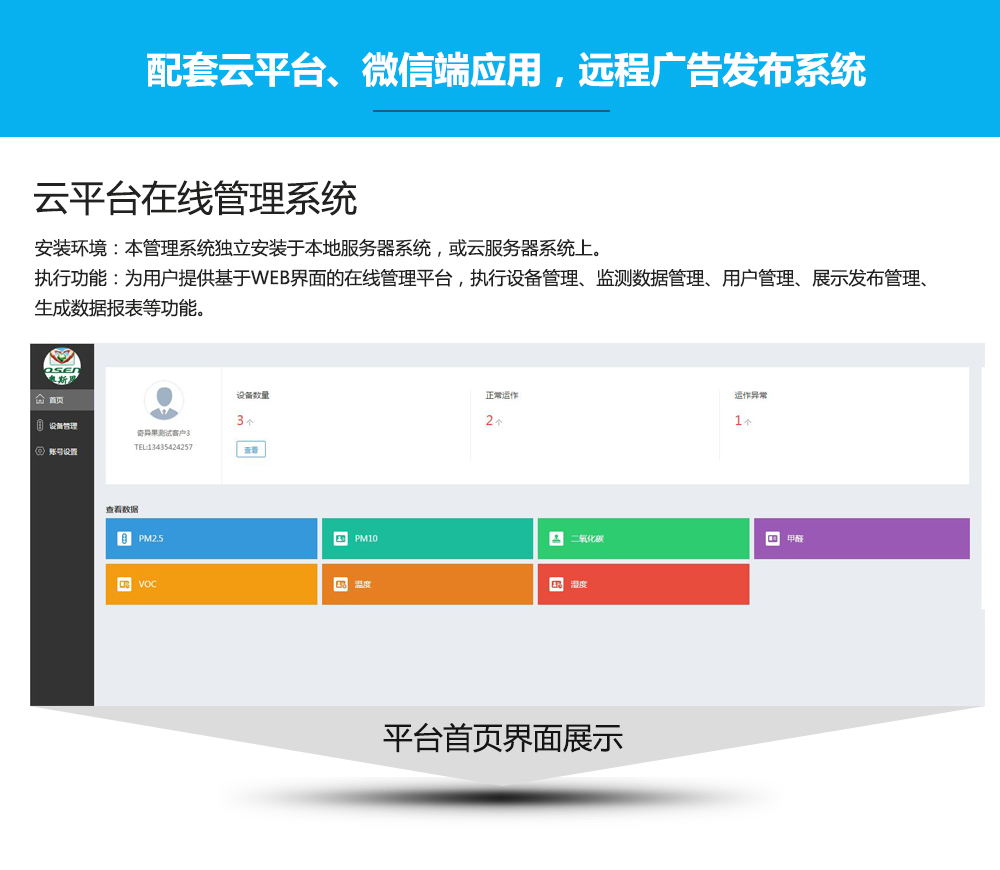
Task: Click the gear icon beside 账号设置
Action: click(40, 451)
